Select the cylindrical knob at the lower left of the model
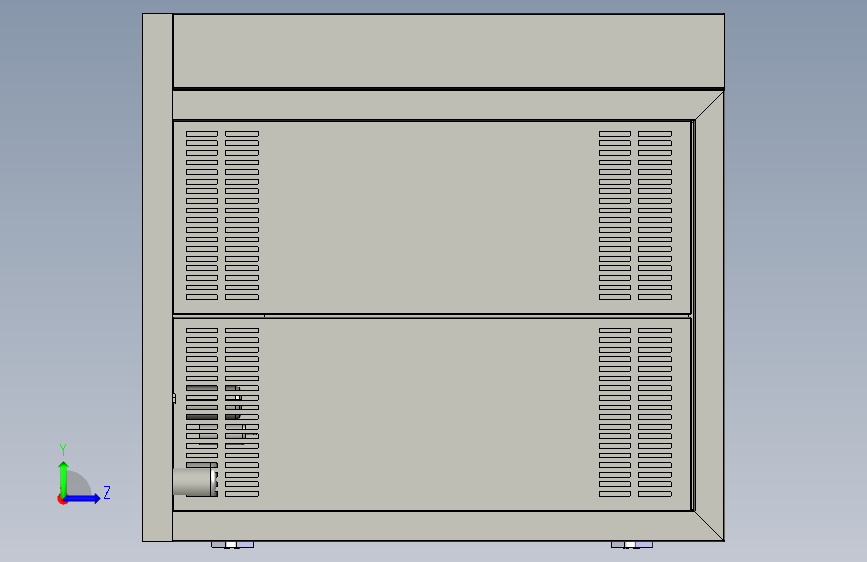This screenshot has height=562, width=867. click(194, 481)
